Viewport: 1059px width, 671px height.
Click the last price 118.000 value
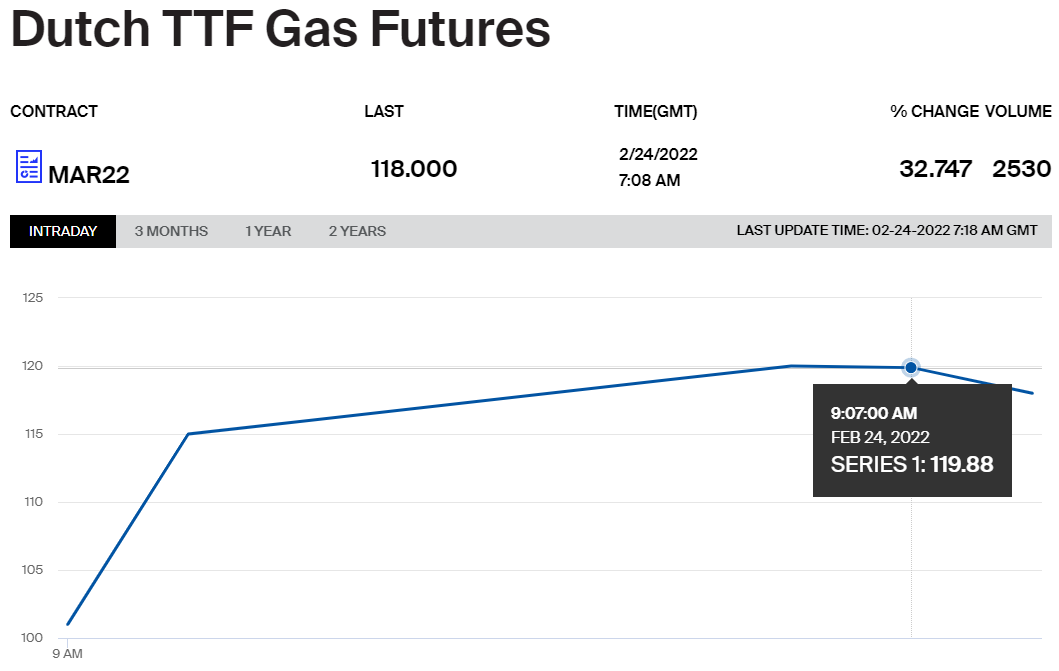click(x=414, y=169)
